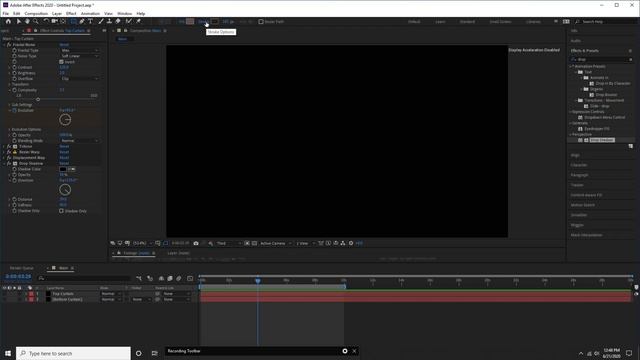640x360 pixels.
Task: Reset the Displacement Map effect
Action: point(64,158)
